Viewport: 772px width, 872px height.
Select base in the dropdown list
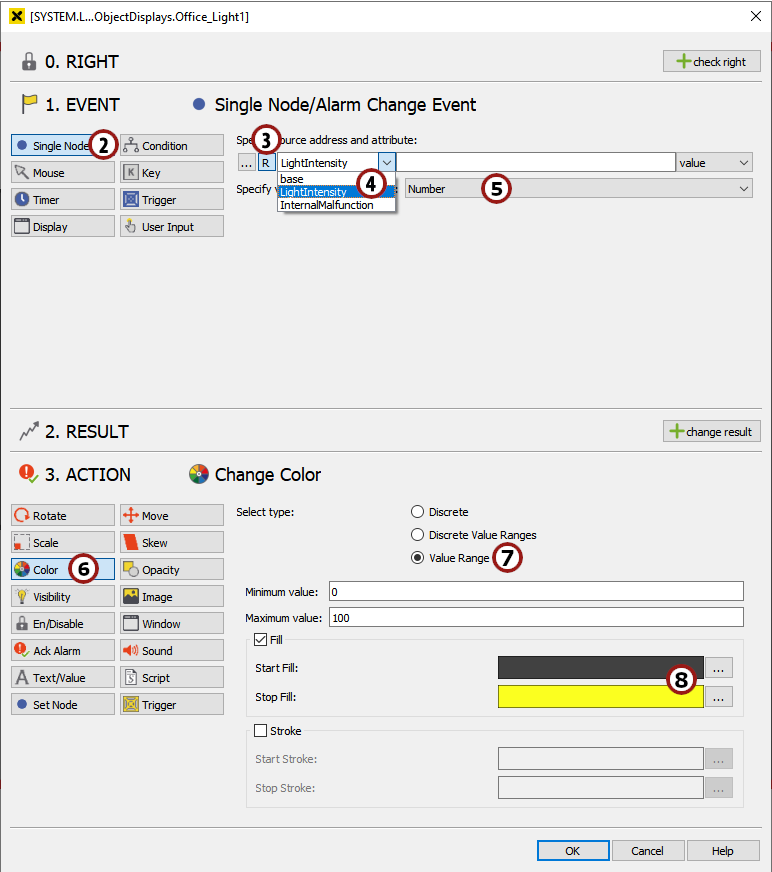click(292, 180)
